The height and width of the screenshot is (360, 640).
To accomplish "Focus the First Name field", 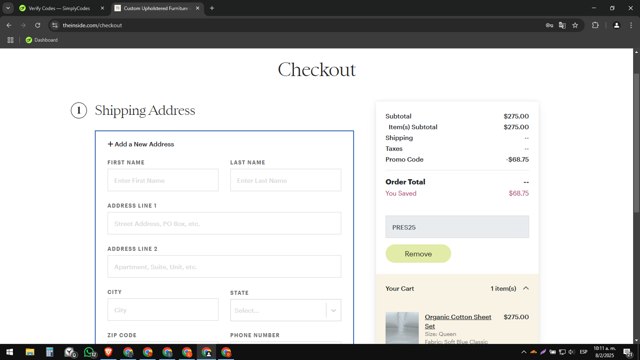I will tap(163, 180).
